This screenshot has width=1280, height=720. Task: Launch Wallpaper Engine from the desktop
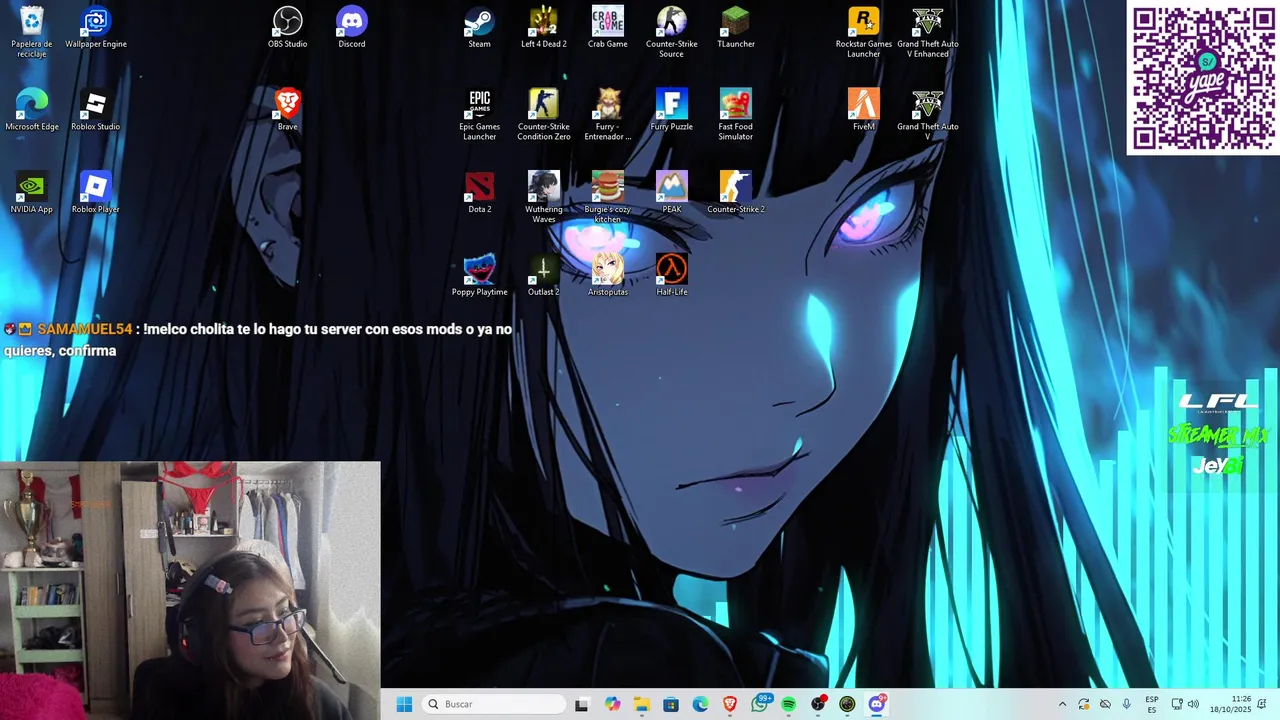(96, 27)
